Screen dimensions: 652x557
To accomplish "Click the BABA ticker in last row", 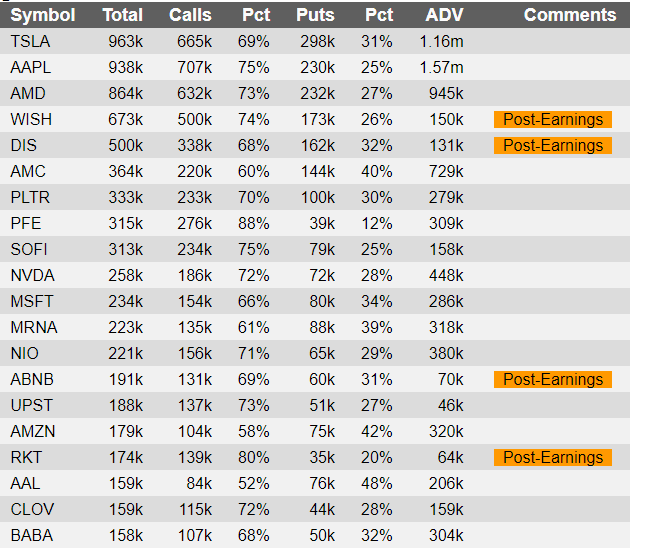I will coord(32,535).
